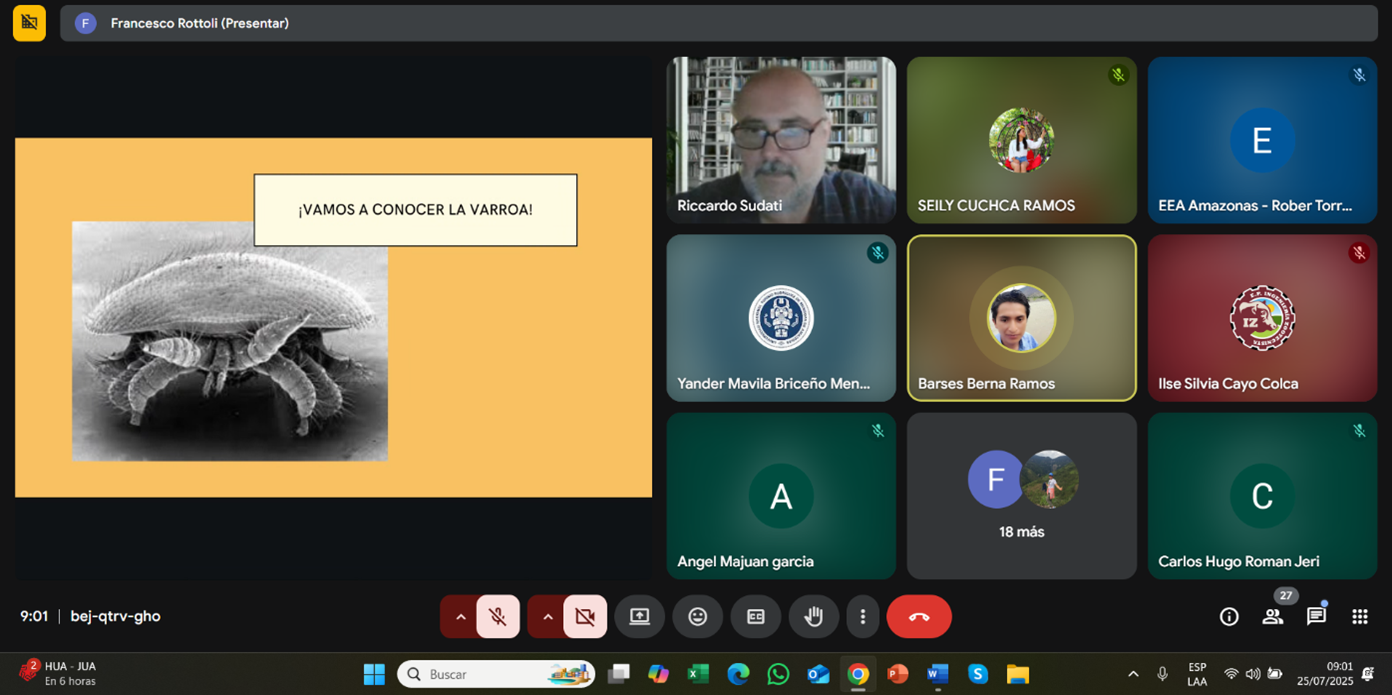Show hidden system tray icons
The width and height of the screenshot is (1392, 695).
pos(1133,674)
